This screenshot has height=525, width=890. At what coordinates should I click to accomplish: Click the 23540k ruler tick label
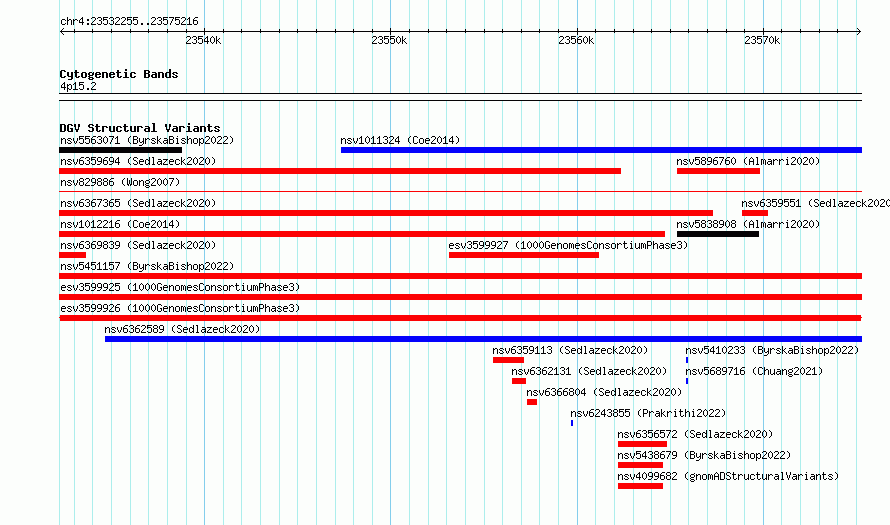click(x=203, y=40)
